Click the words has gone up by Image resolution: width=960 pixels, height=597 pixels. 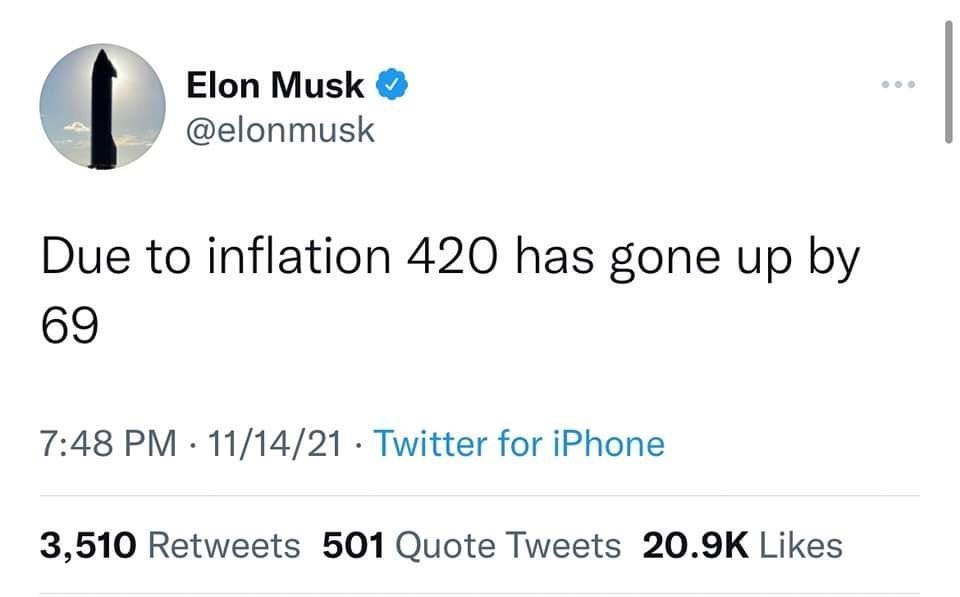coord(687,257)
